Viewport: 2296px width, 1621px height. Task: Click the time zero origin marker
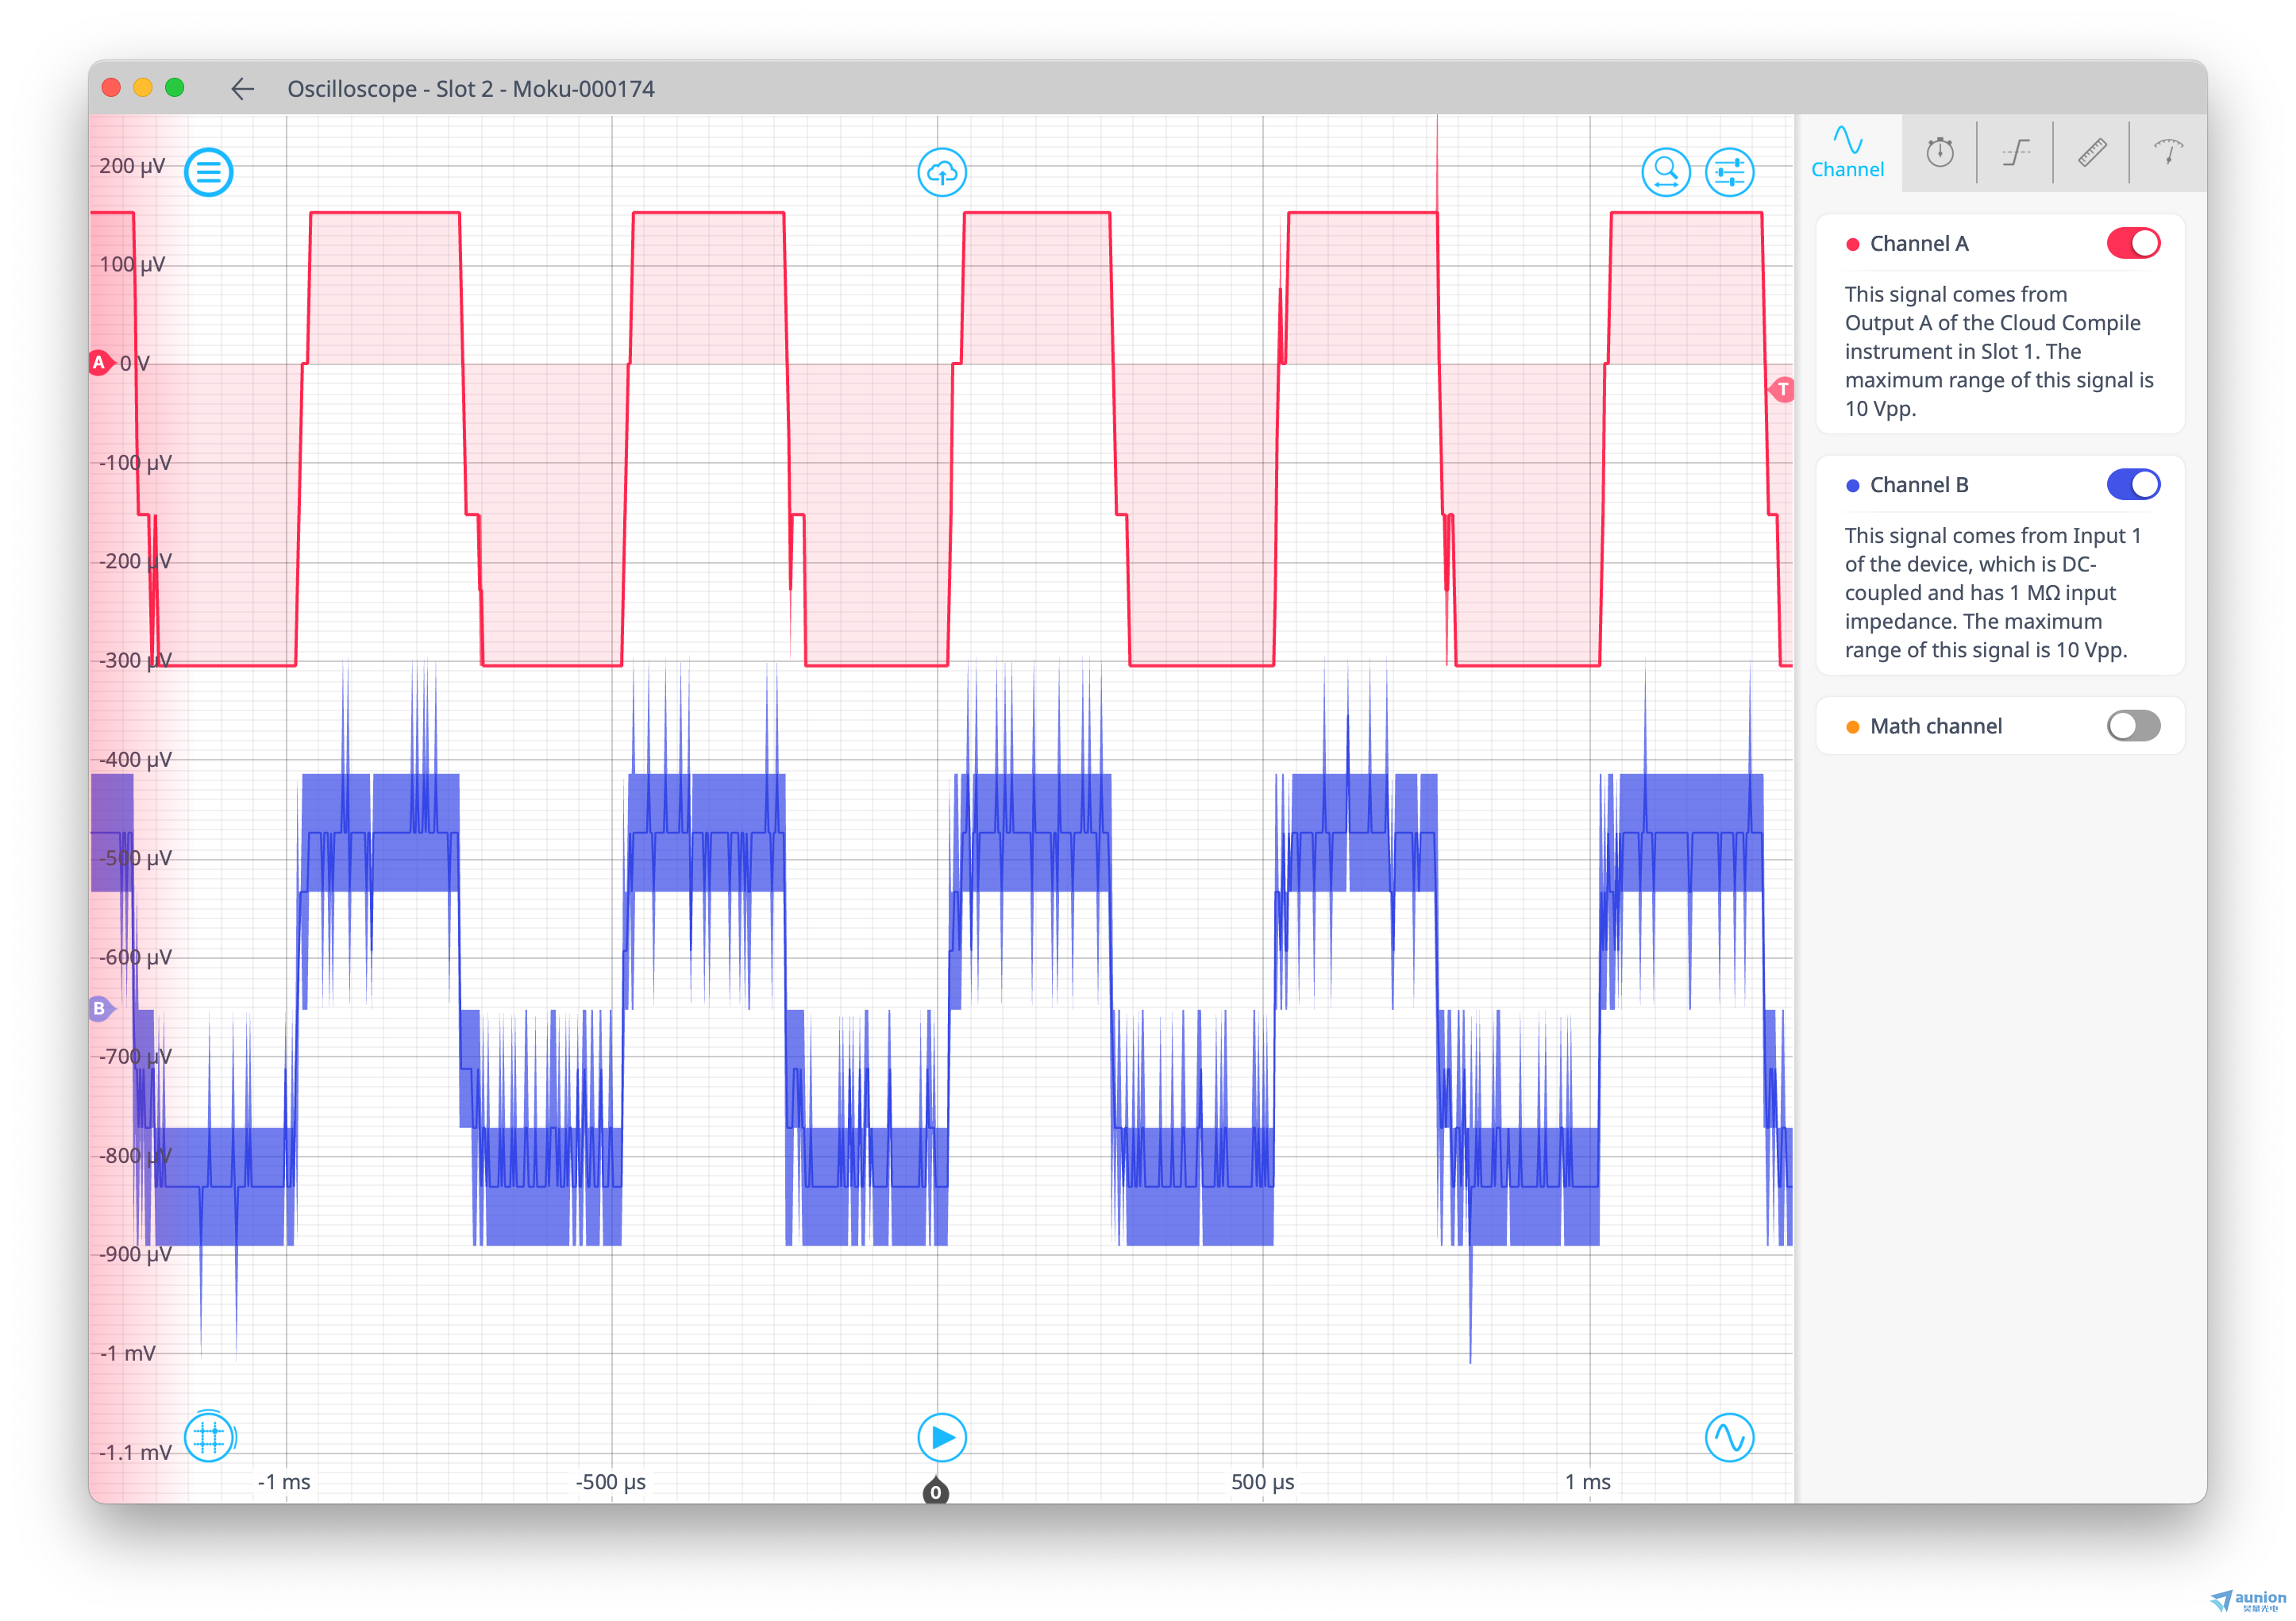(x=936, y=1490)
